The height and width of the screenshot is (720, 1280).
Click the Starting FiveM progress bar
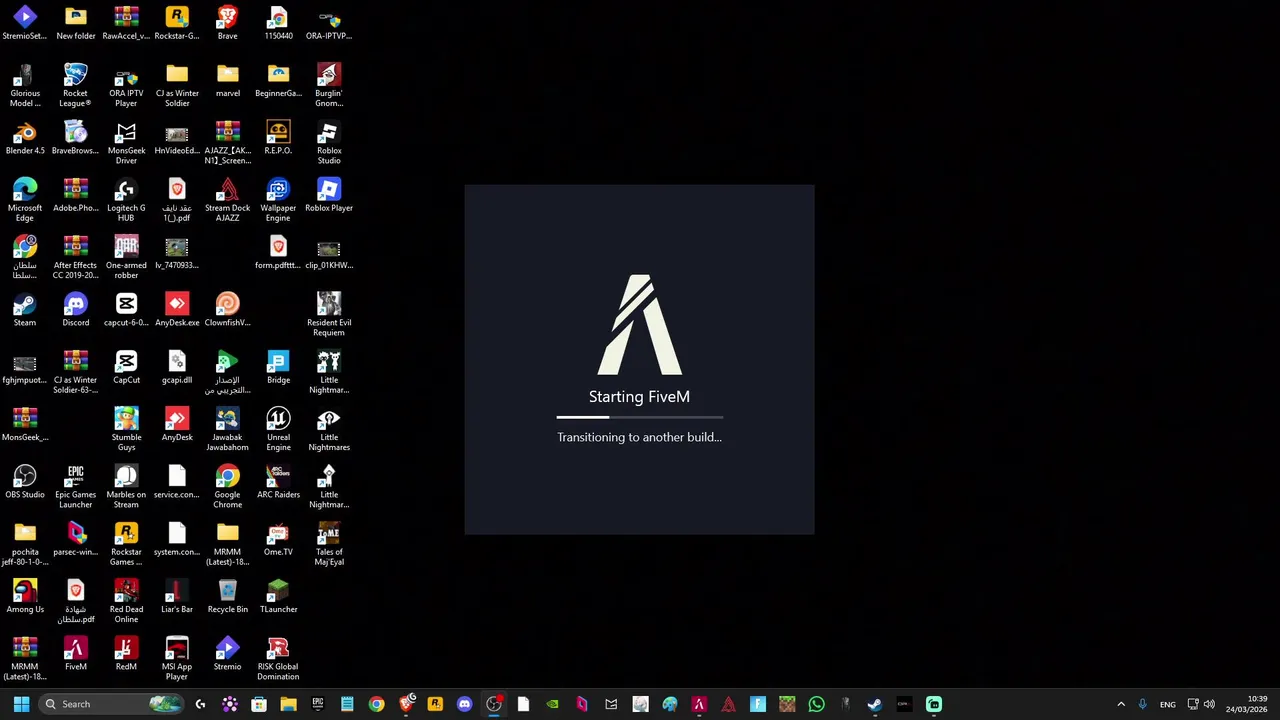(x=639, y=417)
